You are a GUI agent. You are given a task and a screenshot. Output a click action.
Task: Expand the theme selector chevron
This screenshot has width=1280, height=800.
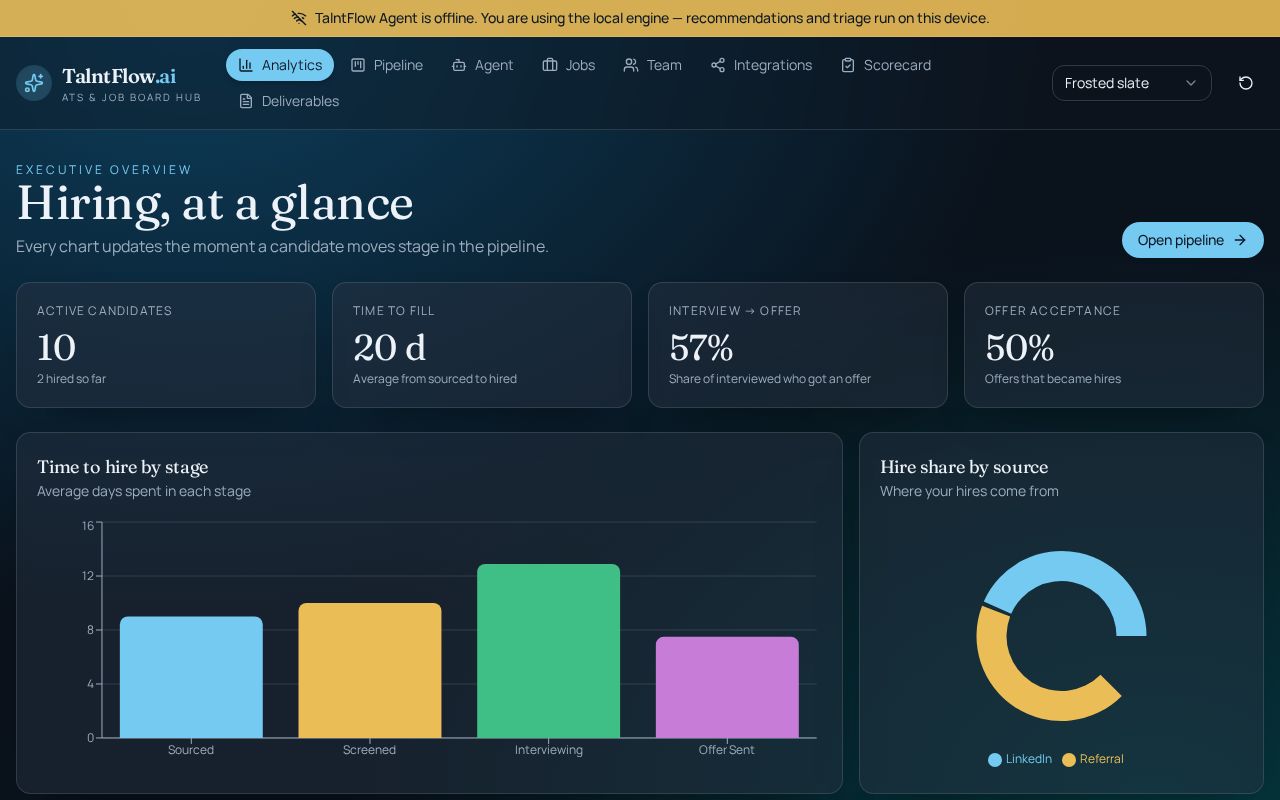pos(1191,83)
